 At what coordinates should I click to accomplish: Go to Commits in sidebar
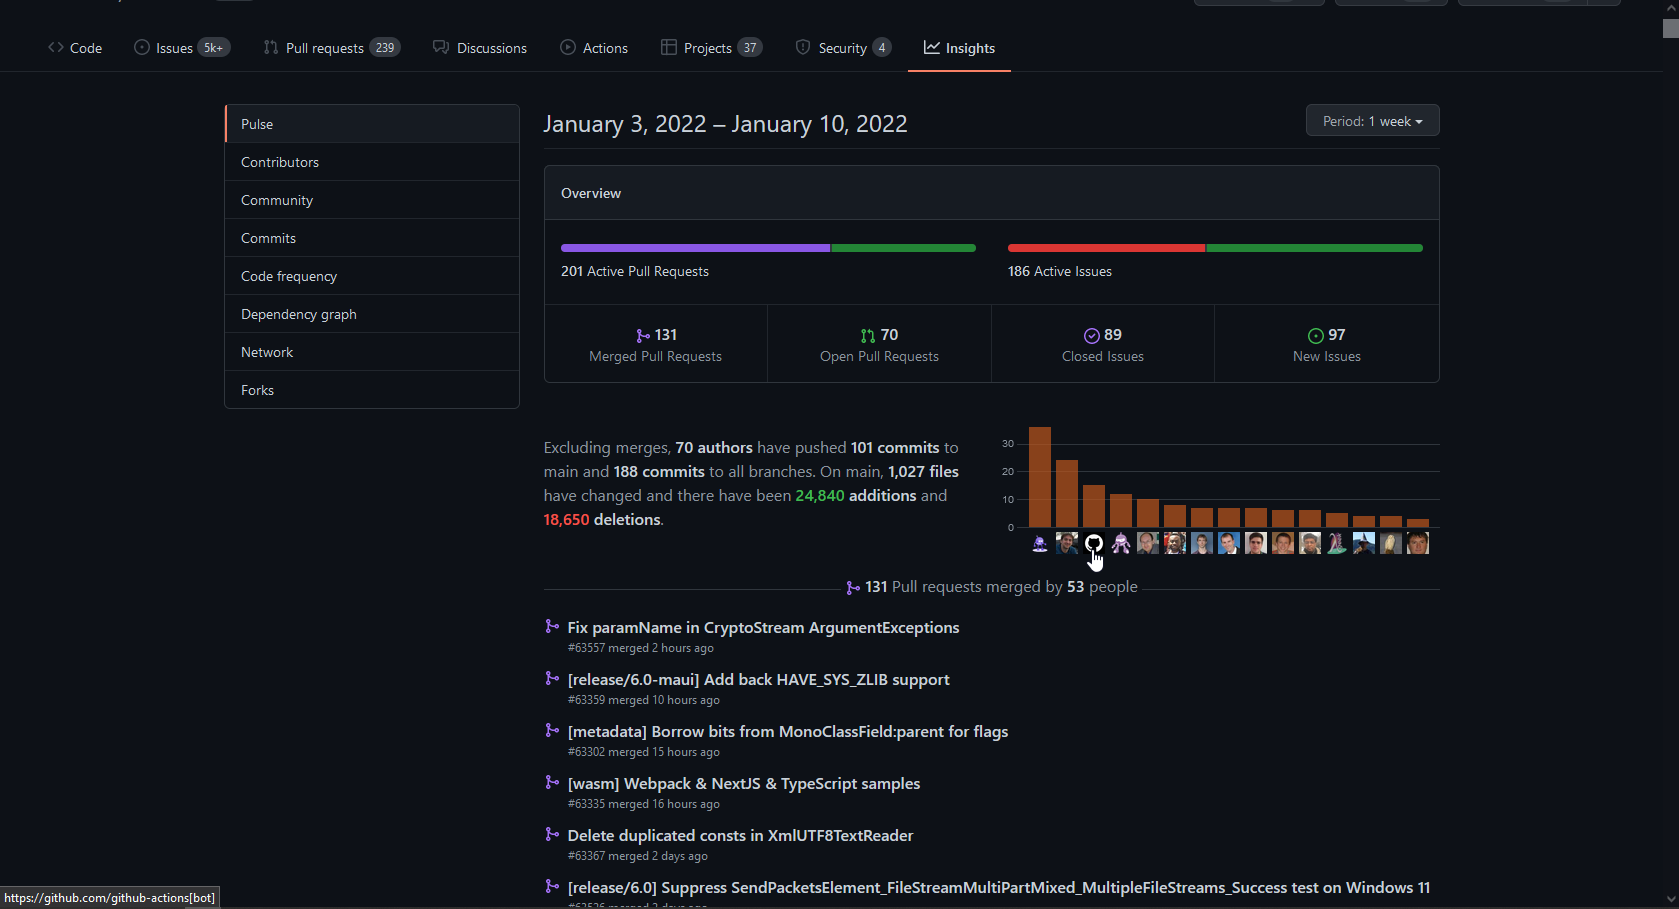coord(372,238)
